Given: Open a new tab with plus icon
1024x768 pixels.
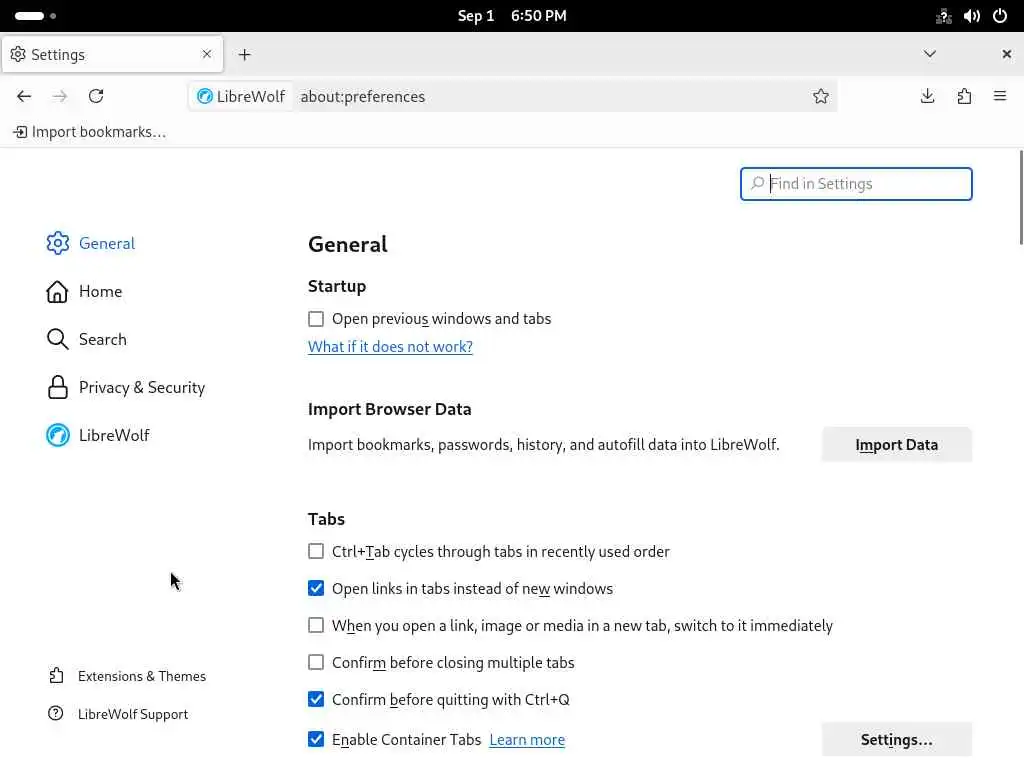Looking at the screenshot, I should point(245,54).
